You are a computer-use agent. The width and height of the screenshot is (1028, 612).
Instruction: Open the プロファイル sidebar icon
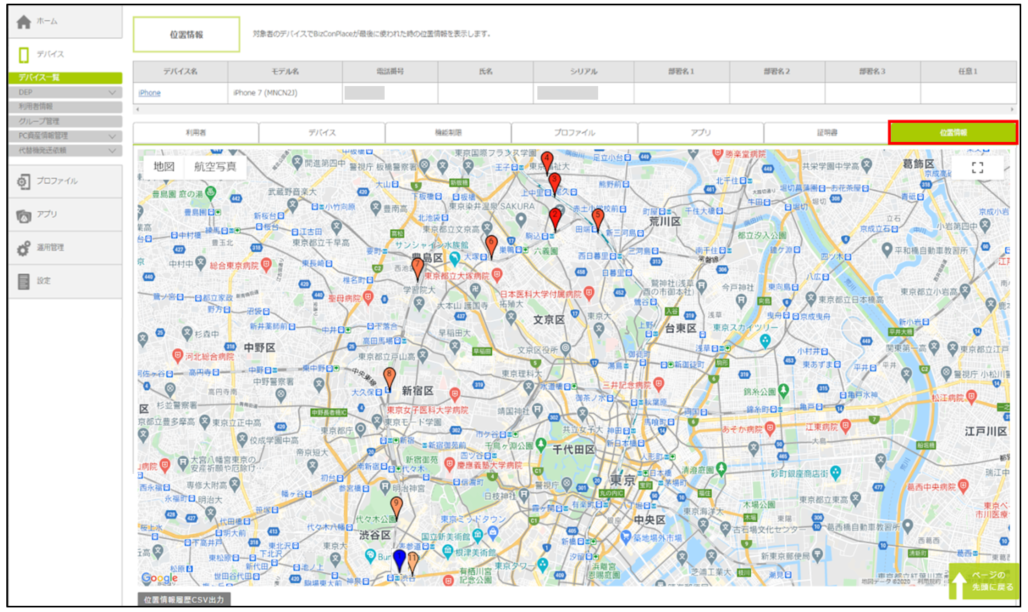click(24, 181)
